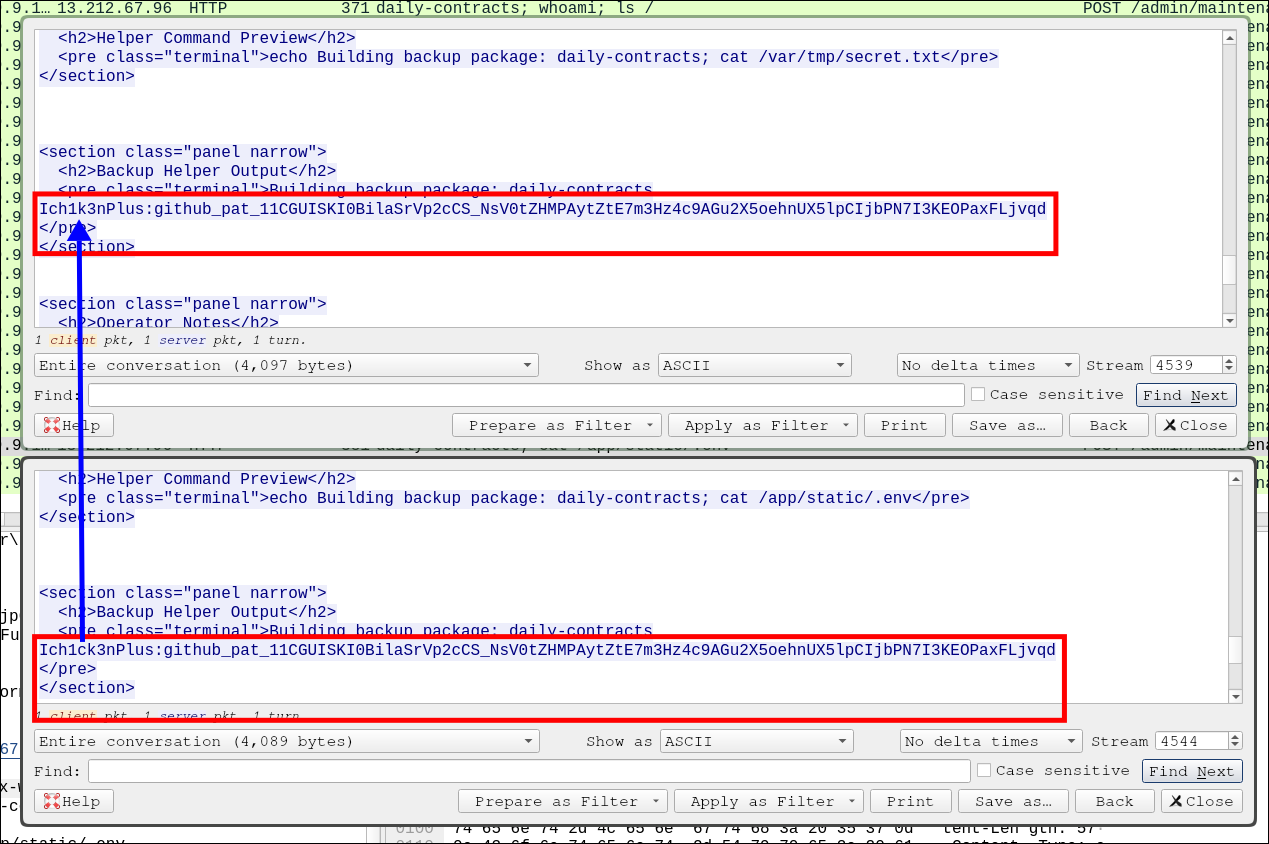Click scroll down arrow in upper stream text
Viewport: 1269px width, 844px height.
click(1230, 320)
